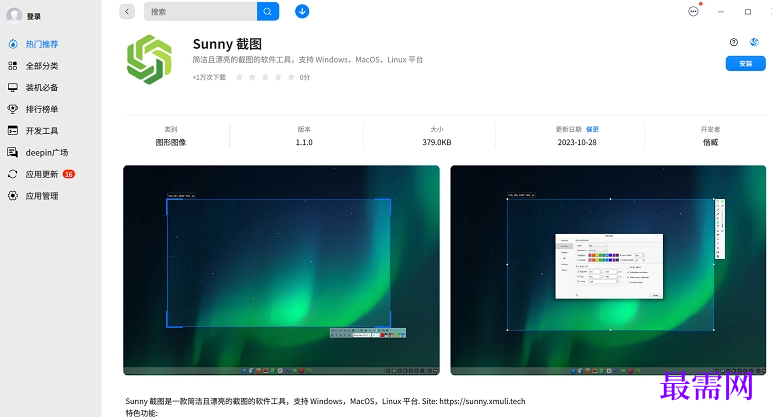Screen dimensions: 772x417
Task: Click the fifth rating star
Action: pos(291,77)
